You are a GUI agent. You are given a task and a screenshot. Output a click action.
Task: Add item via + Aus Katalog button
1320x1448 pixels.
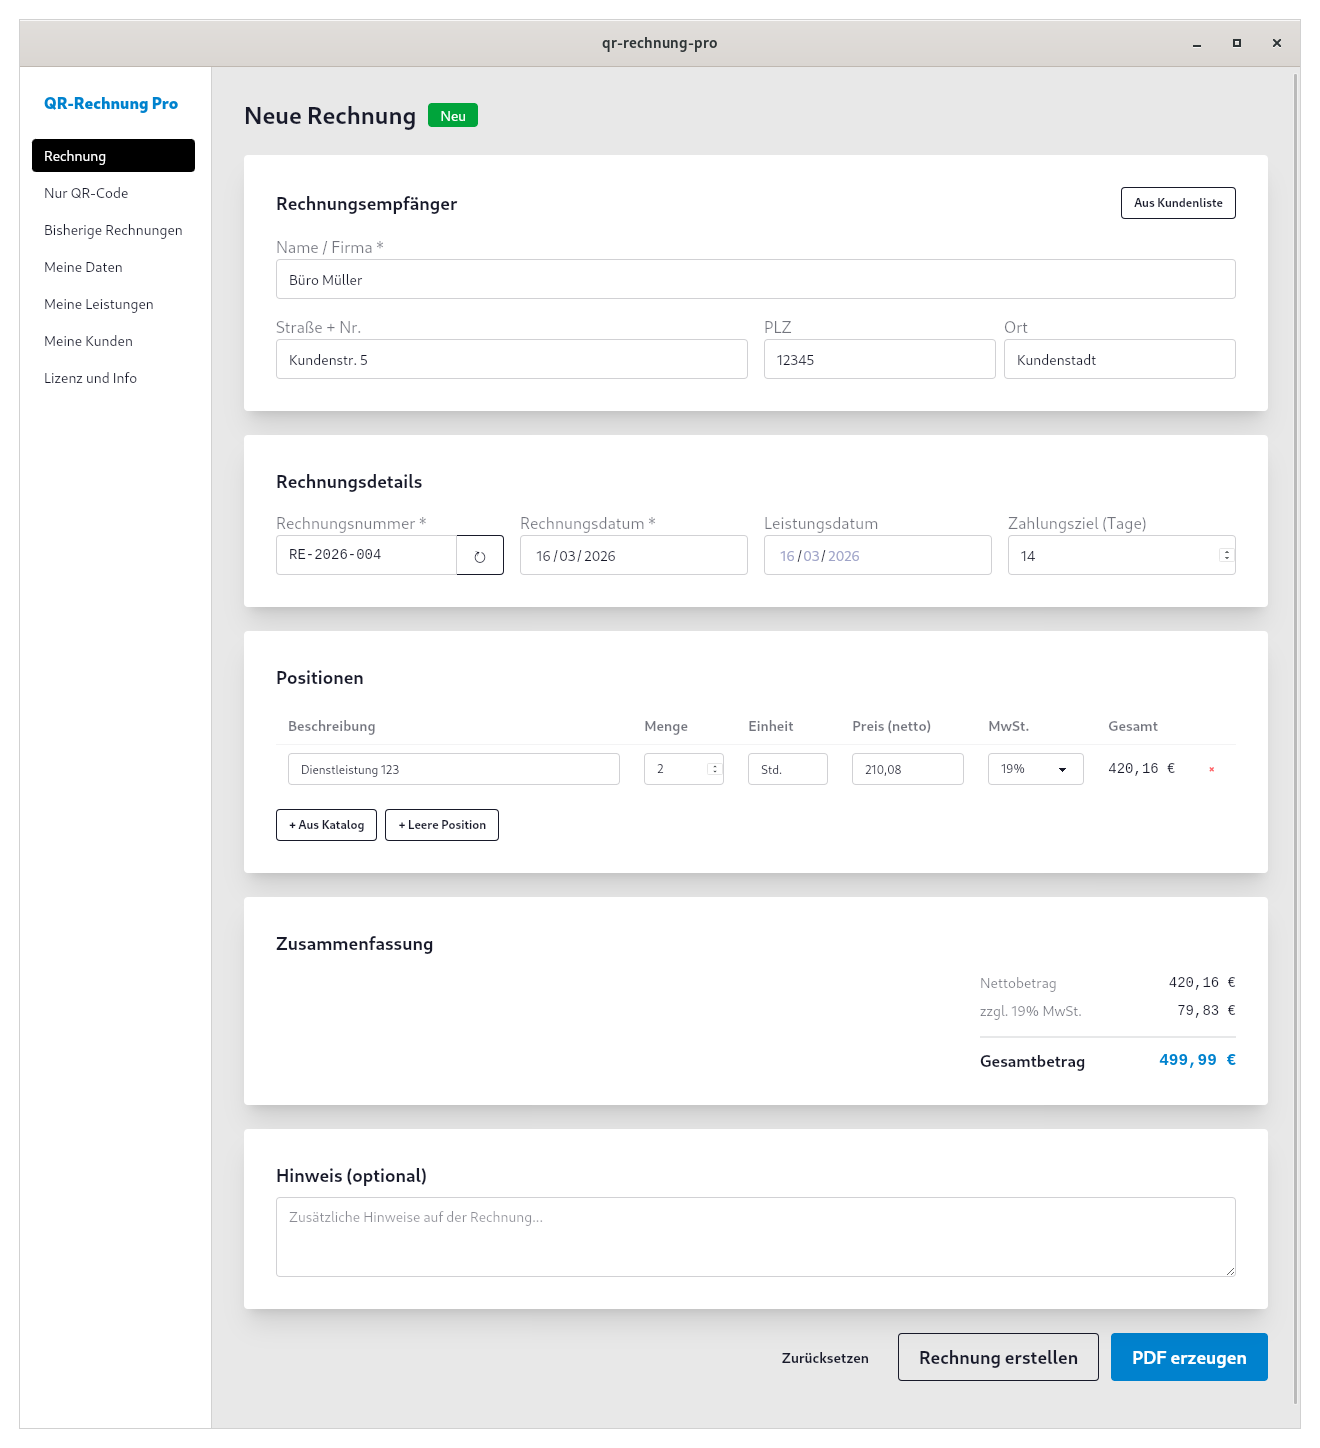coord(326,825)
